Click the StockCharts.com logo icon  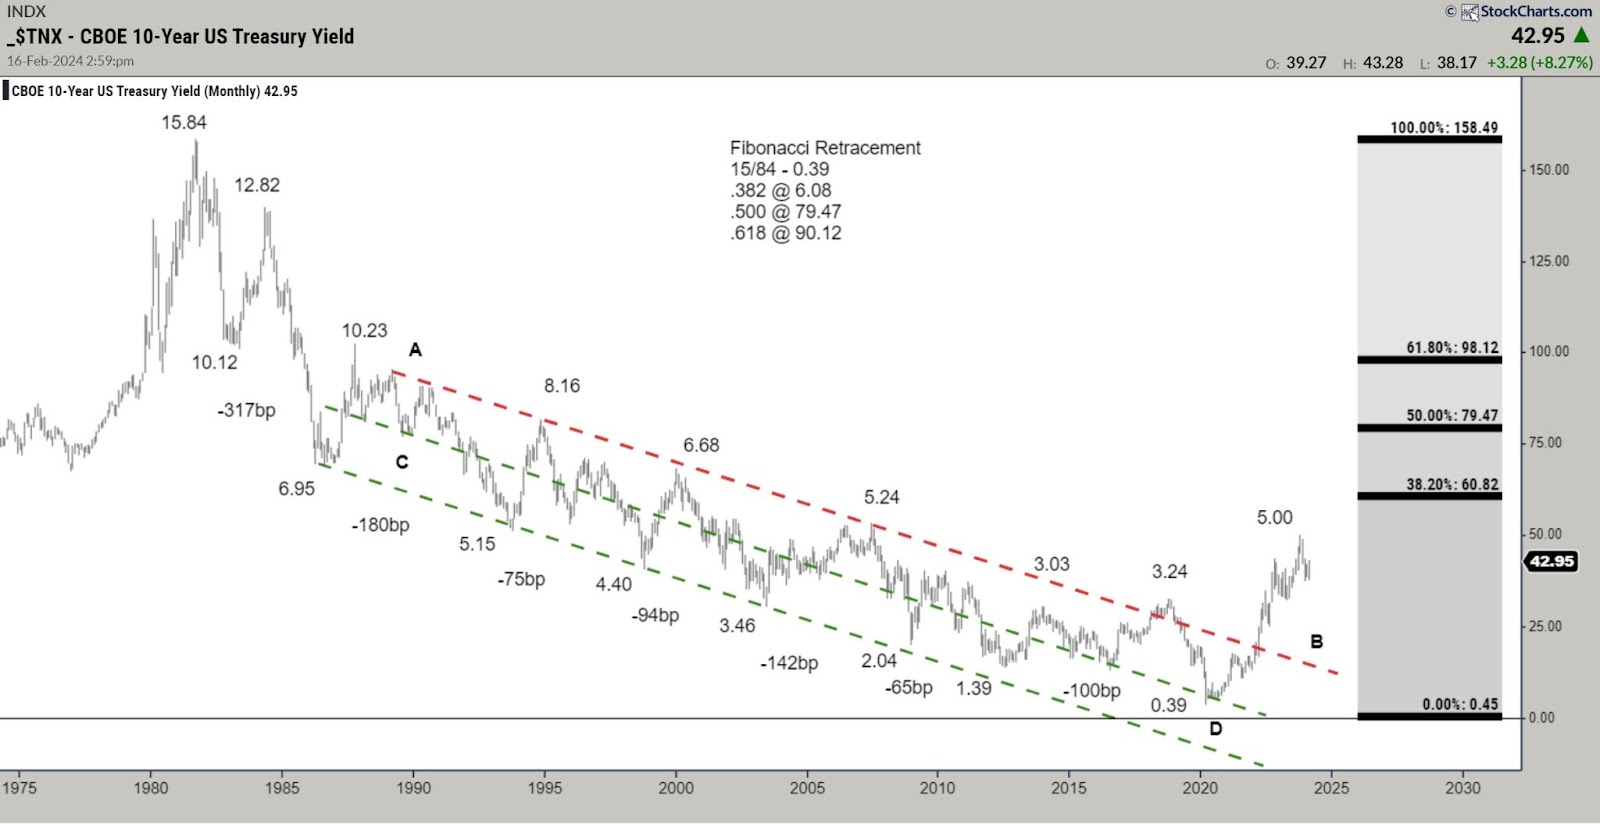click(1469, 12)
